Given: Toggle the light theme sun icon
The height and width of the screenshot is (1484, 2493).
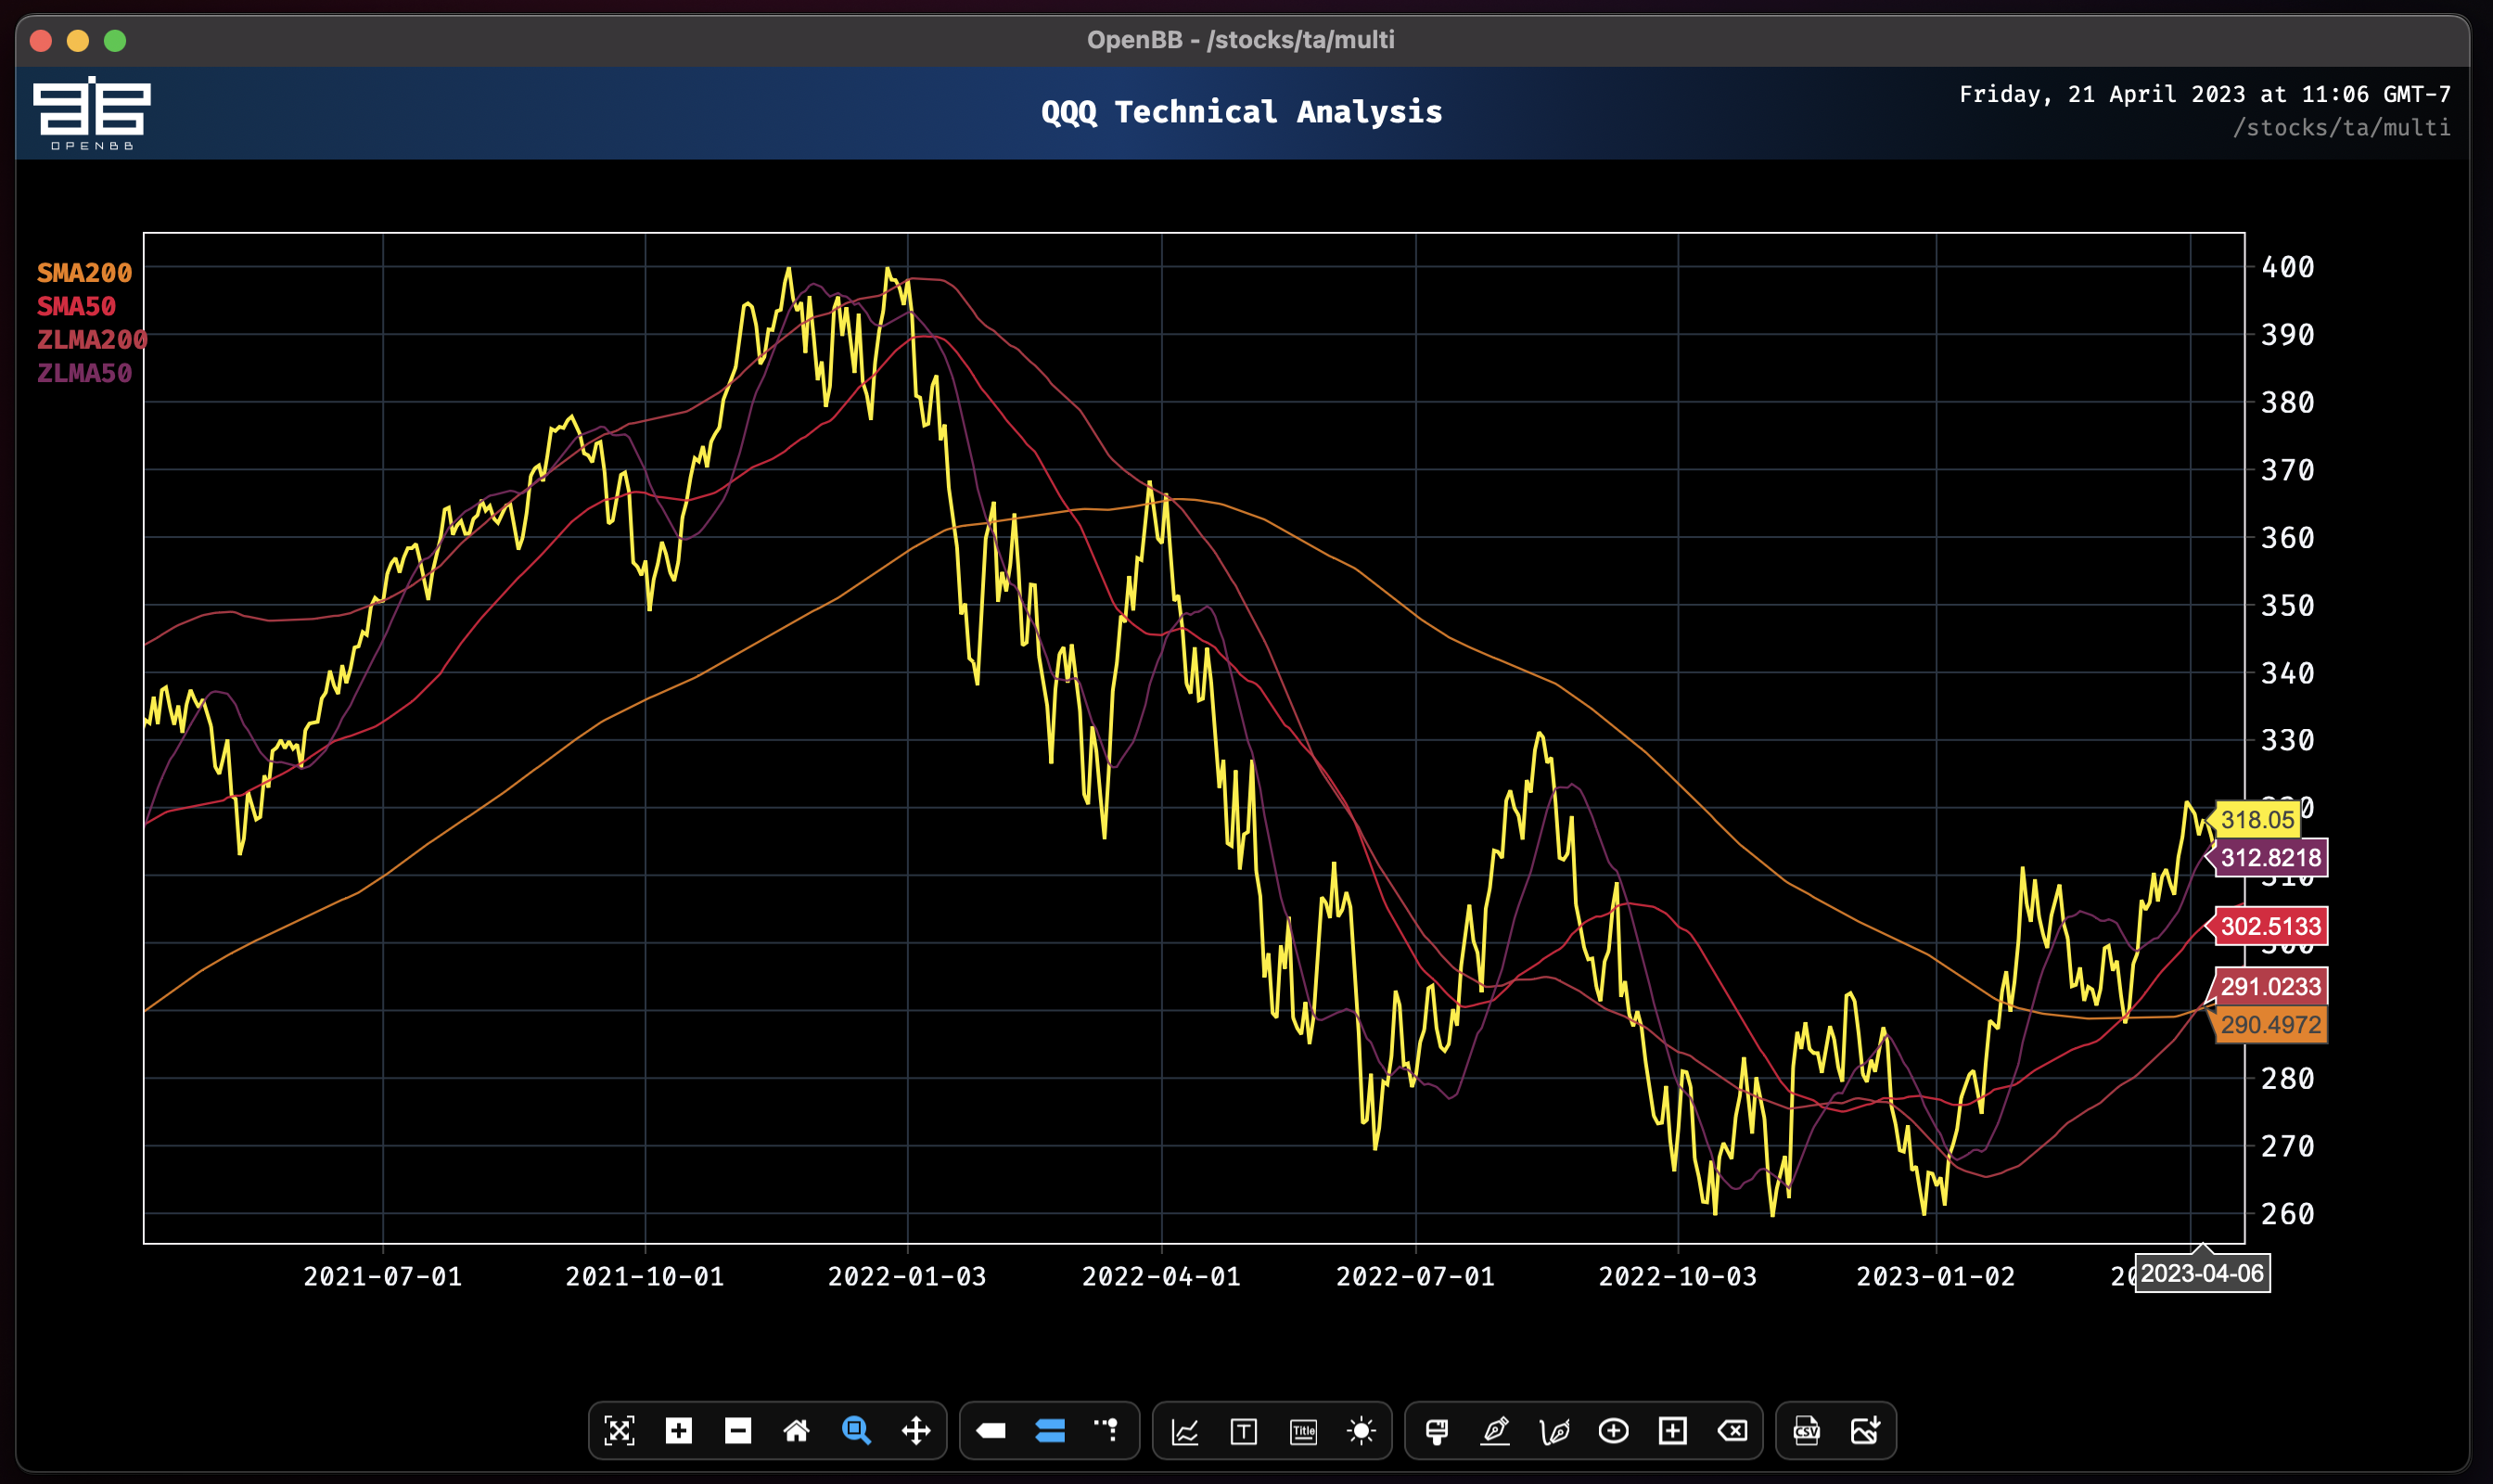Looking at the screenshot, I should point(1361,1431).
